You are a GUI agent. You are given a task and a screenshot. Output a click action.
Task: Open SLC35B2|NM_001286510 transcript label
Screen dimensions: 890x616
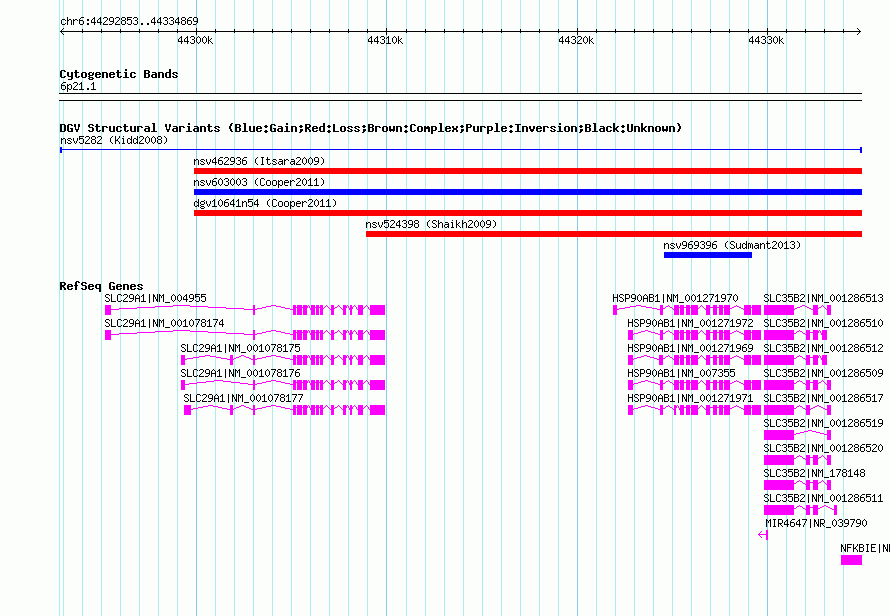click(x=824, y=323)
